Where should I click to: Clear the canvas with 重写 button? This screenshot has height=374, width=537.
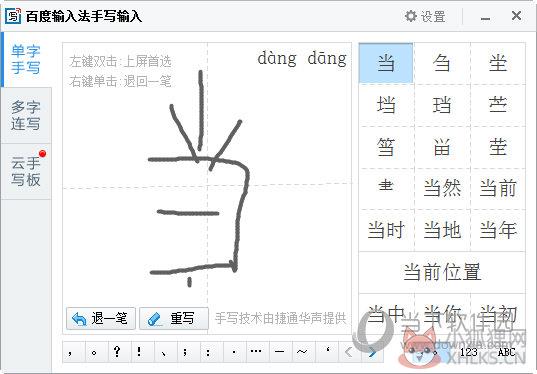174,319
